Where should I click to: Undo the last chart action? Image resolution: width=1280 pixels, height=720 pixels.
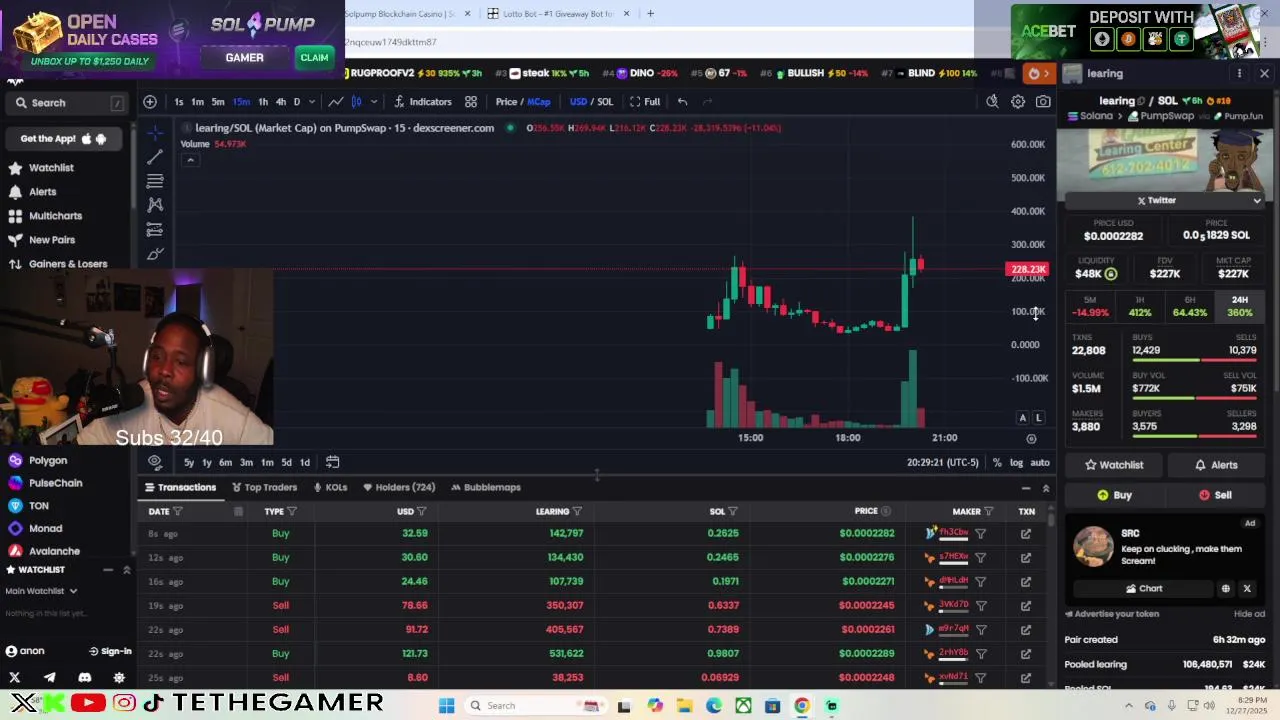(x=682, y=101)
